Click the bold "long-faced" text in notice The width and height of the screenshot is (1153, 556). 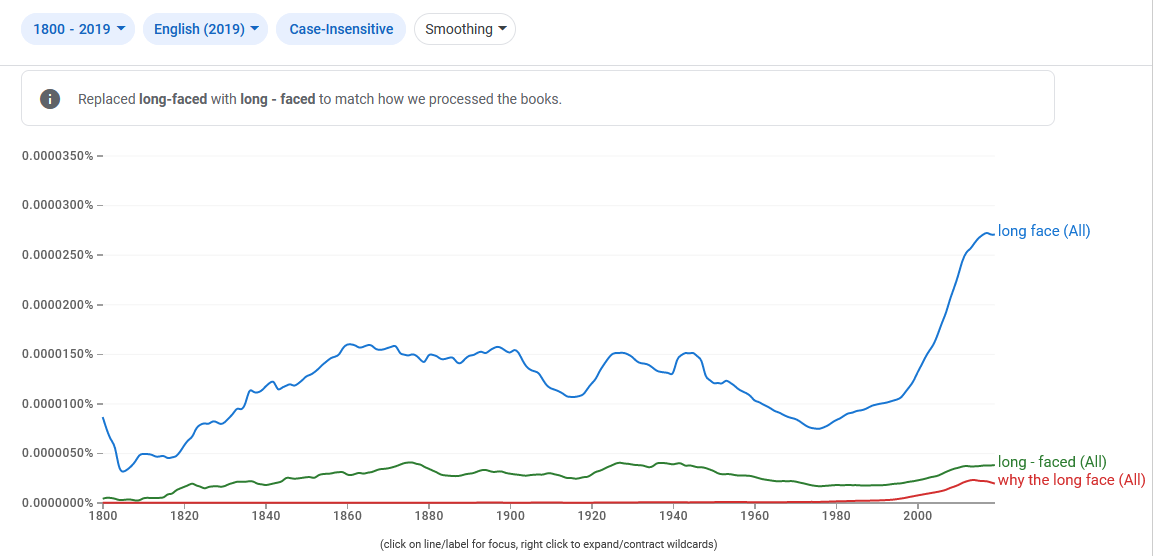pyautogui.click(x=173, y=99)
